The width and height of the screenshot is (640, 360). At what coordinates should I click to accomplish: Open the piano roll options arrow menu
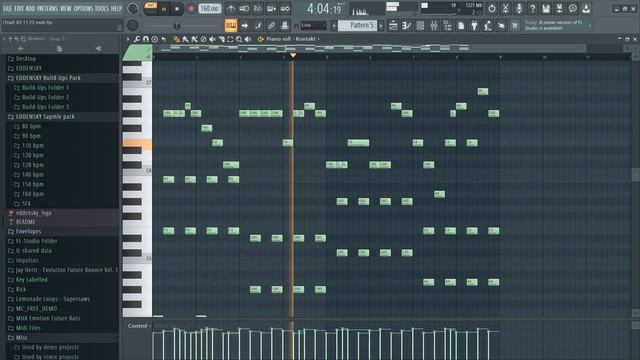128,39
